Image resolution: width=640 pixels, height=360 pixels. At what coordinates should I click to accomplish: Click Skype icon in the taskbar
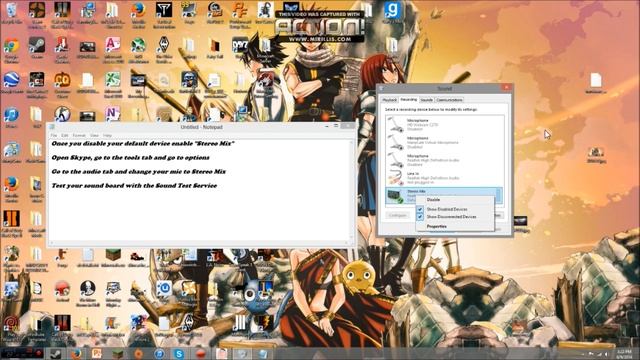tap(180, 353)
